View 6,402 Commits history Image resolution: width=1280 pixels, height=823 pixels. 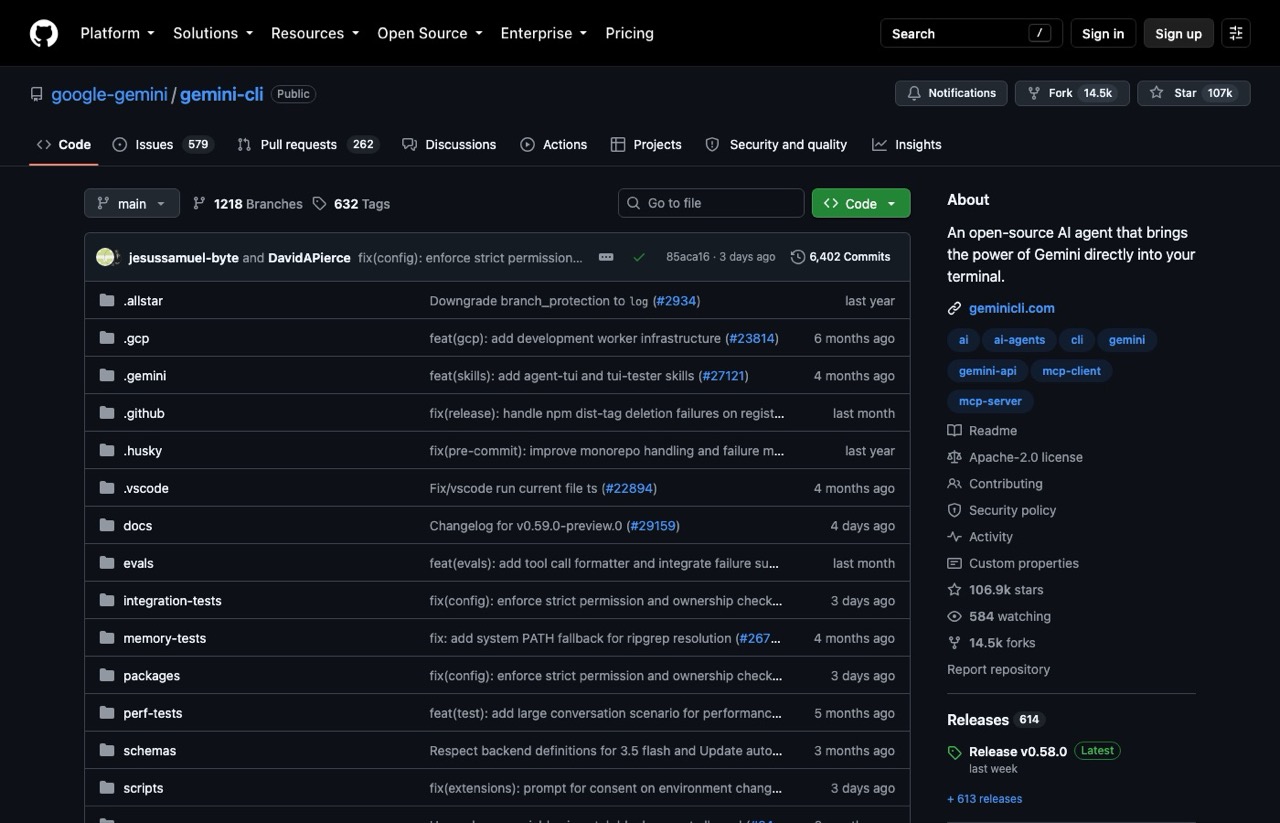[840, 257]
